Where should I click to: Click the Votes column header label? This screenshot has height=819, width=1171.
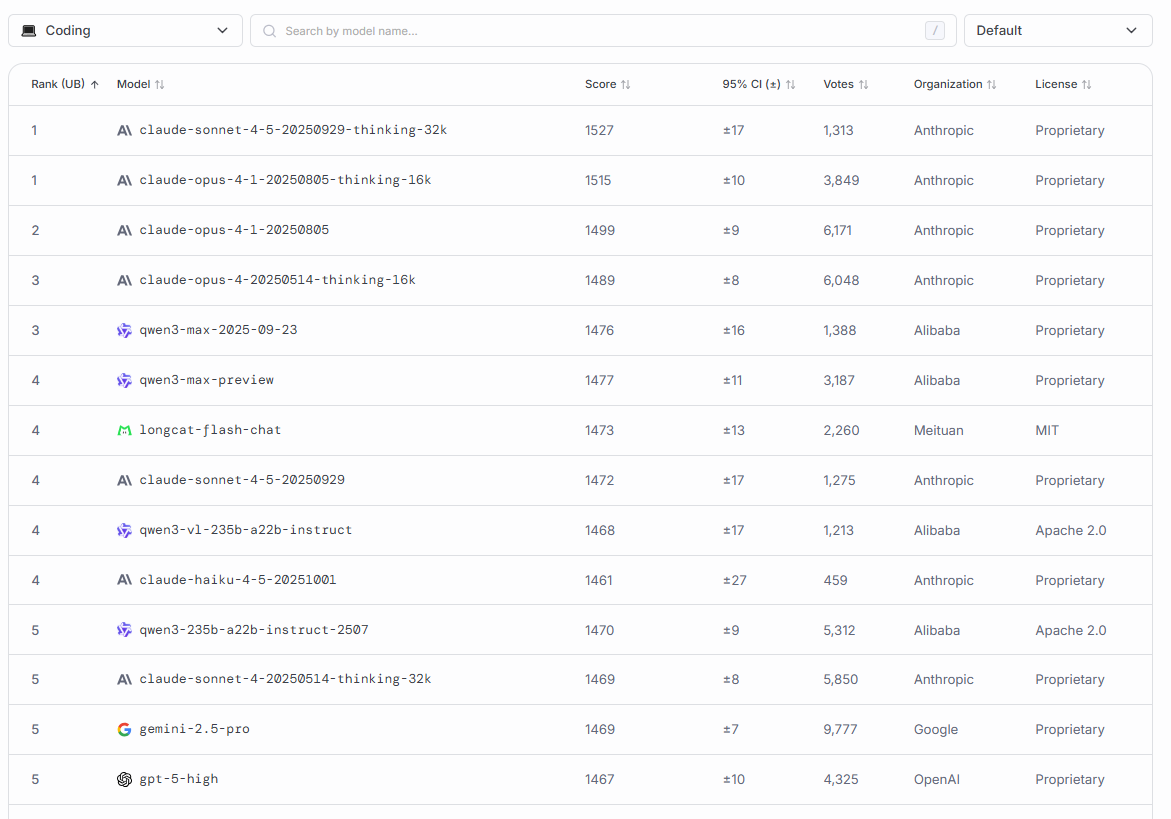[839, 84]
